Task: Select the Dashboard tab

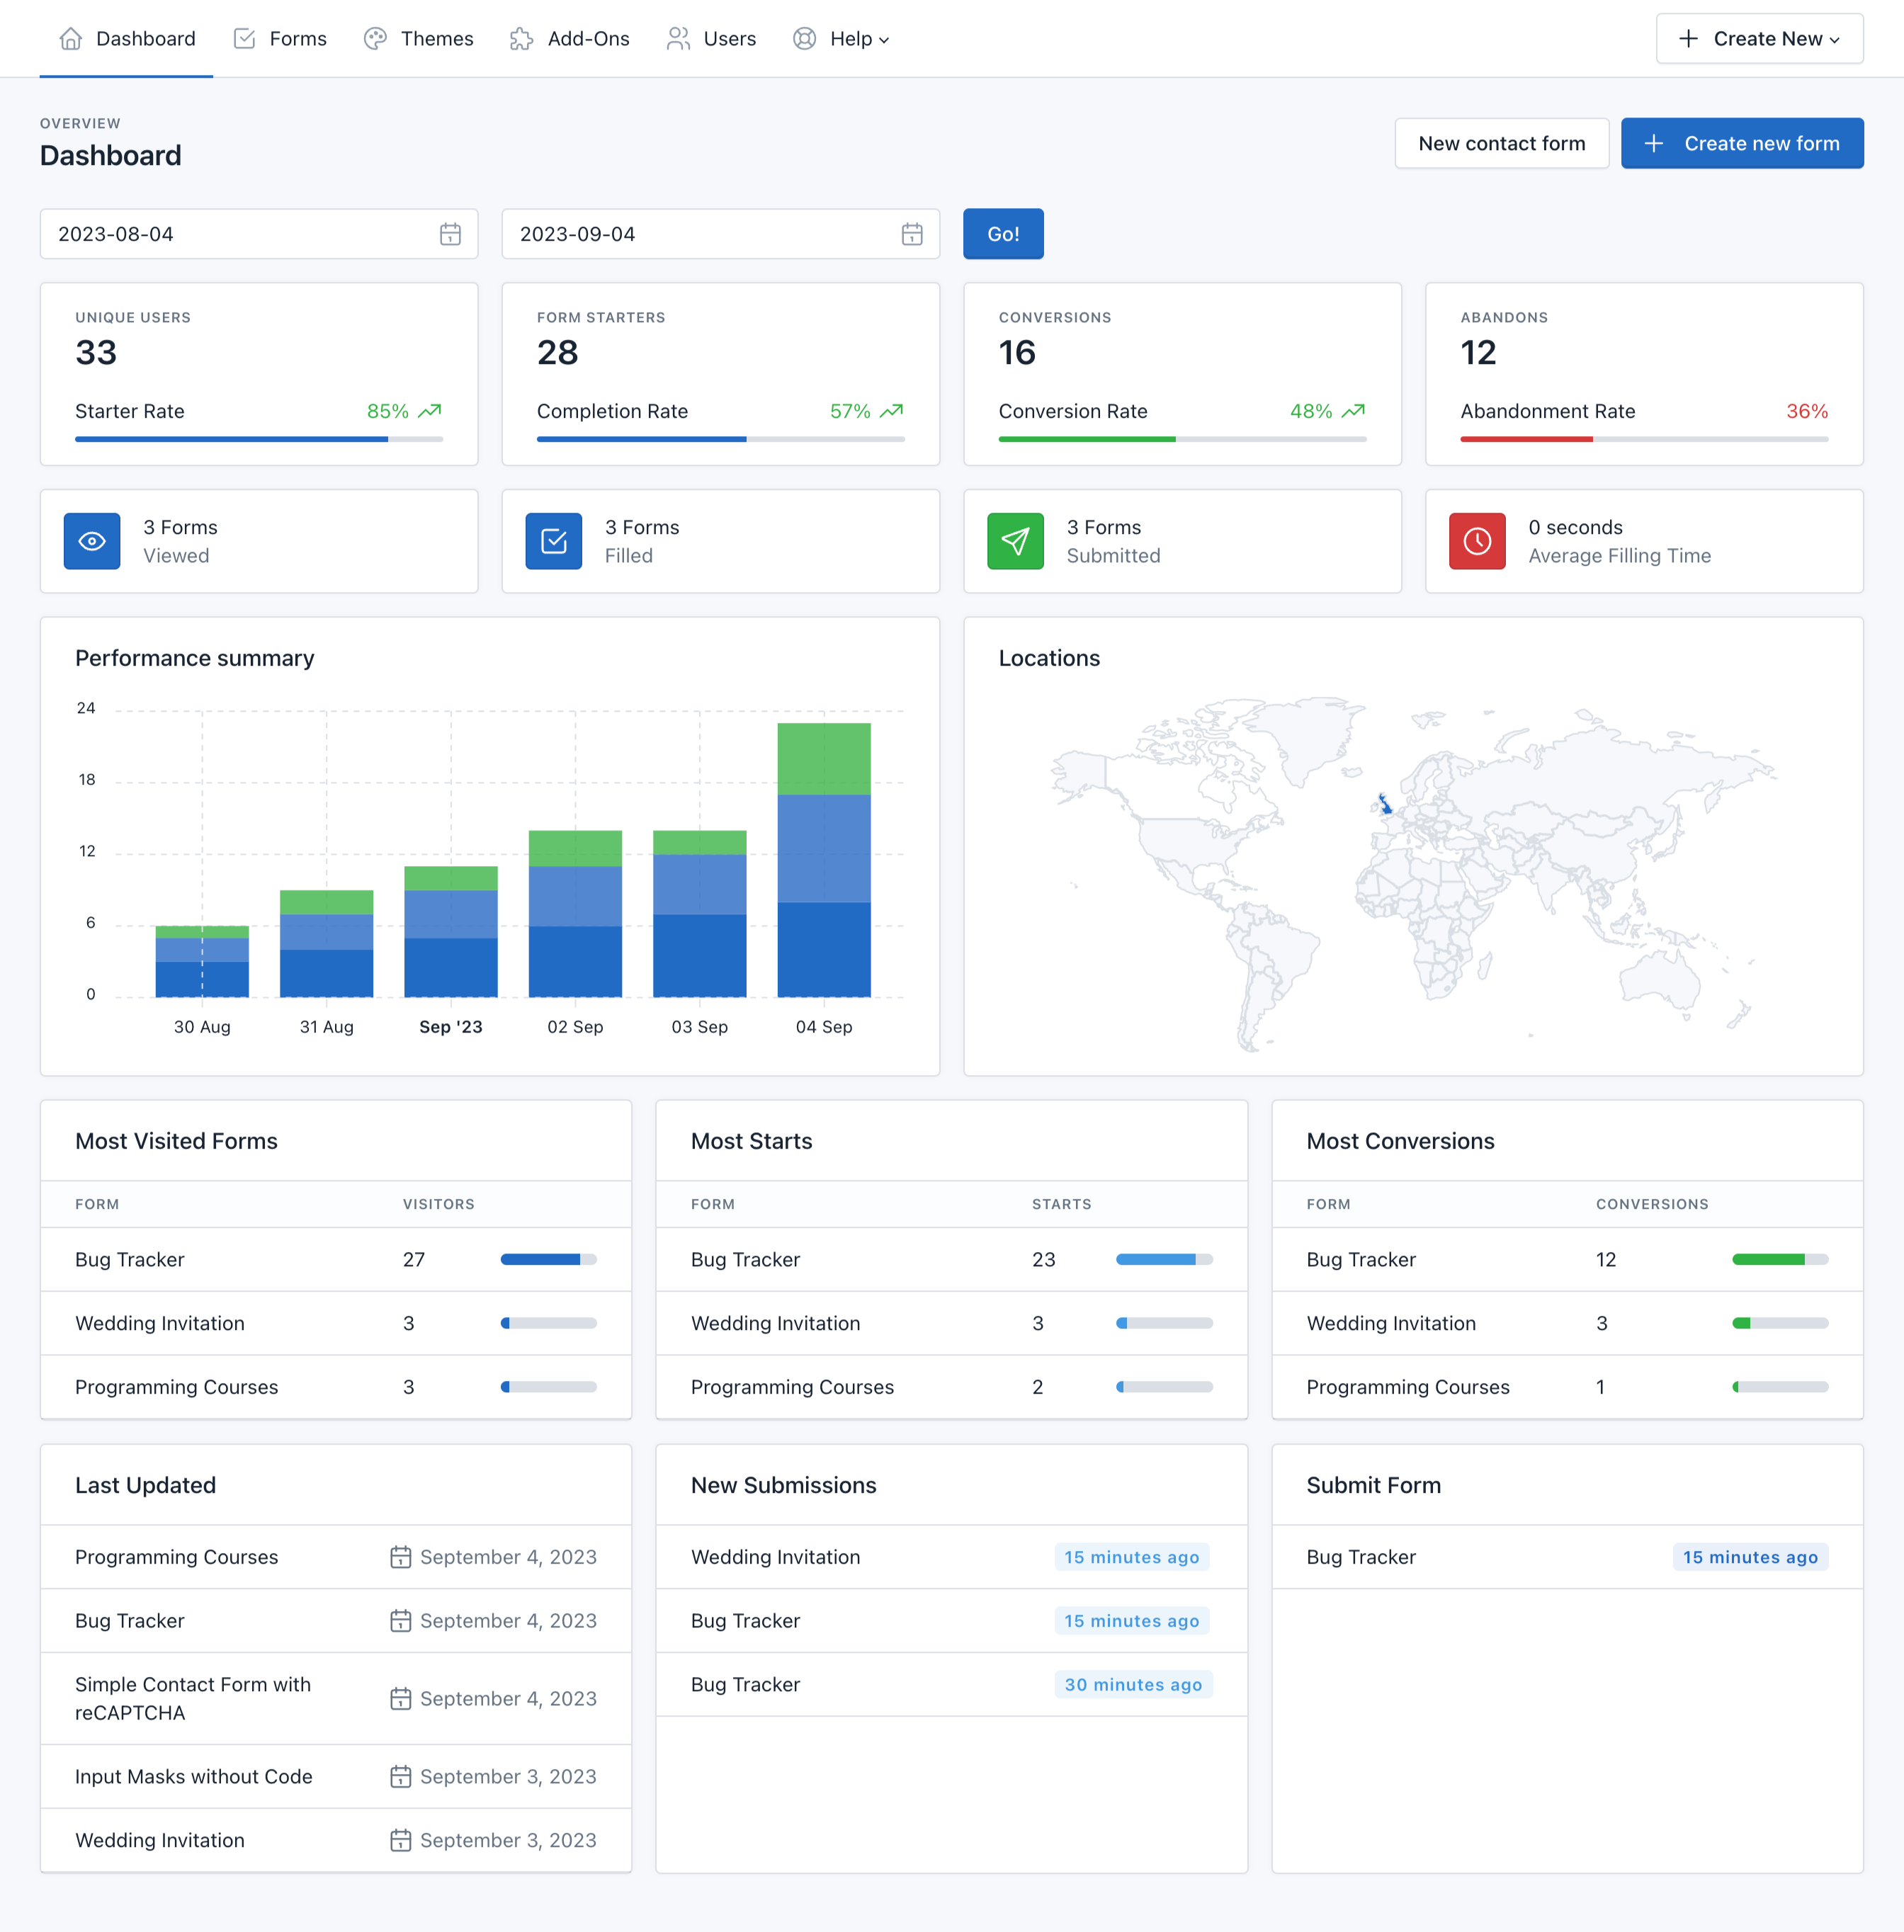Action: (x=145, y=38)
